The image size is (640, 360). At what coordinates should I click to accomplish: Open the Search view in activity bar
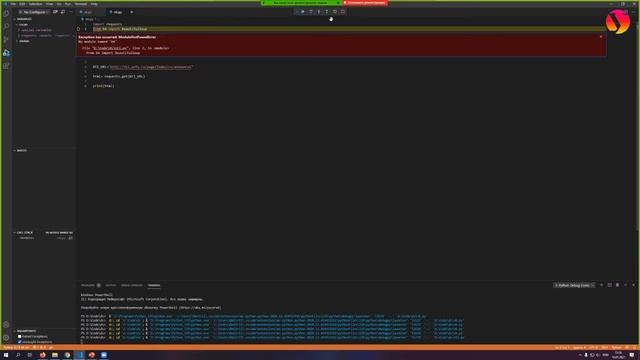6,27
